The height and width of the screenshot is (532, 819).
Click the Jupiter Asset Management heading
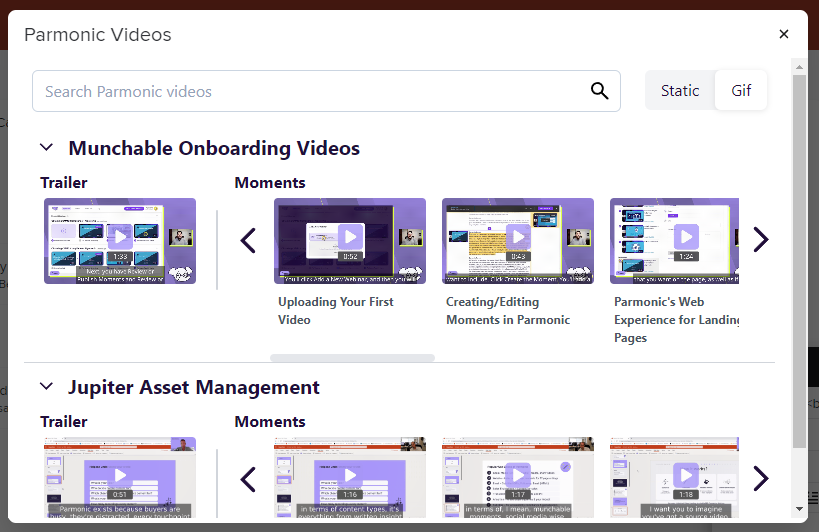194,387
